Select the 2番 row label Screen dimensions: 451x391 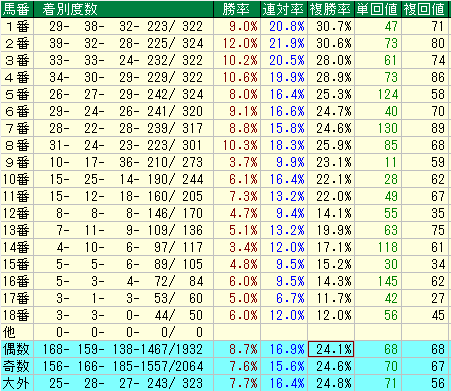click(17, 43)
